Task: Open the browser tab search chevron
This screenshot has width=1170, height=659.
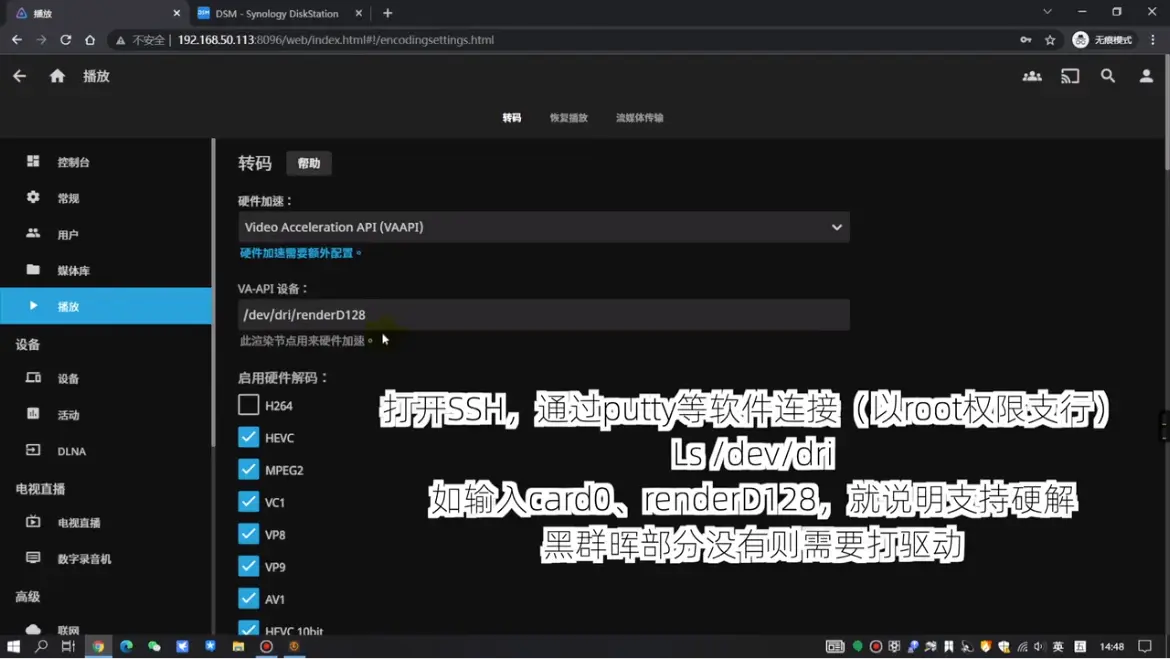Action: coord(1047,13)
